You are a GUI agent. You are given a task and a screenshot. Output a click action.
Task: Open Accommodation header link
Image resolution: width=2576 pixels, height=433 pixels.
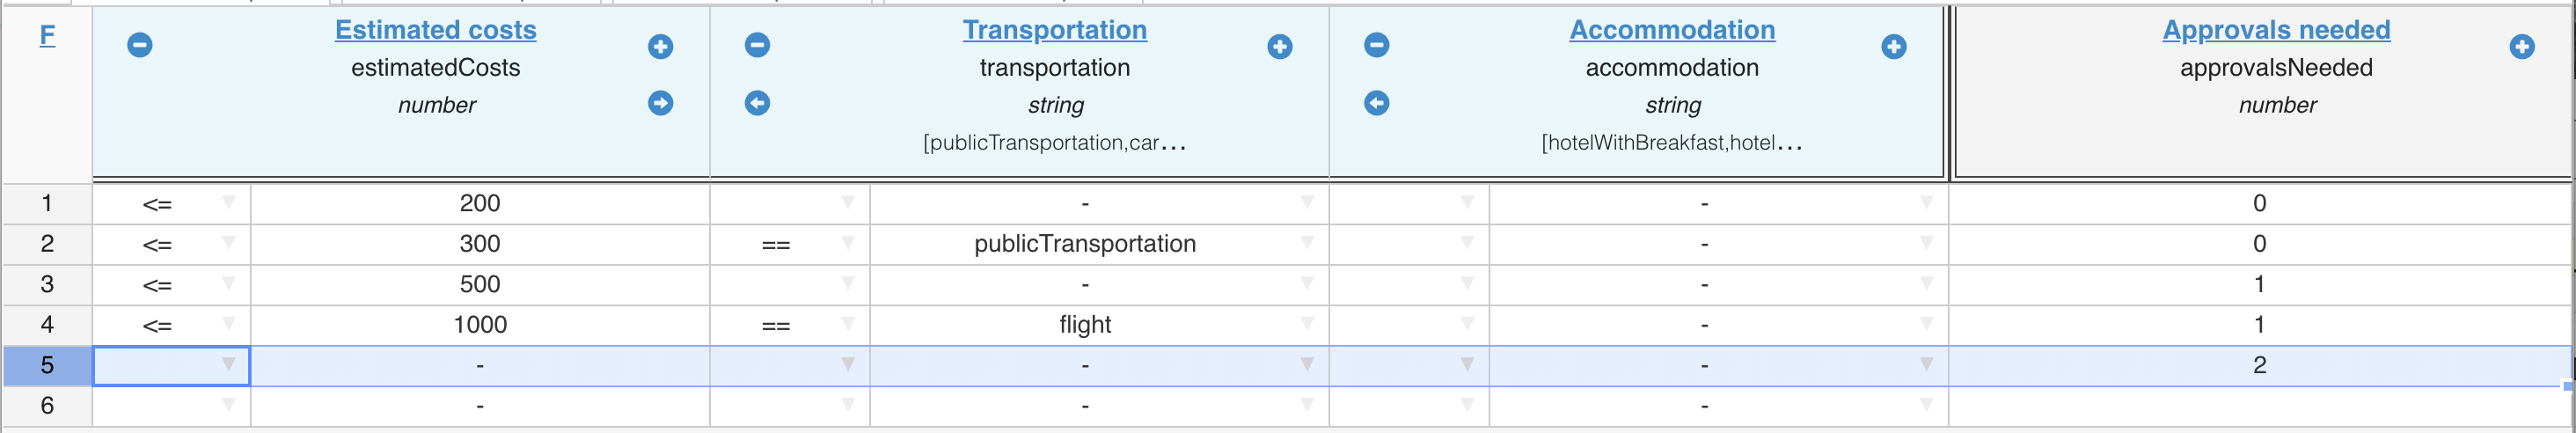pos(1672,30)
